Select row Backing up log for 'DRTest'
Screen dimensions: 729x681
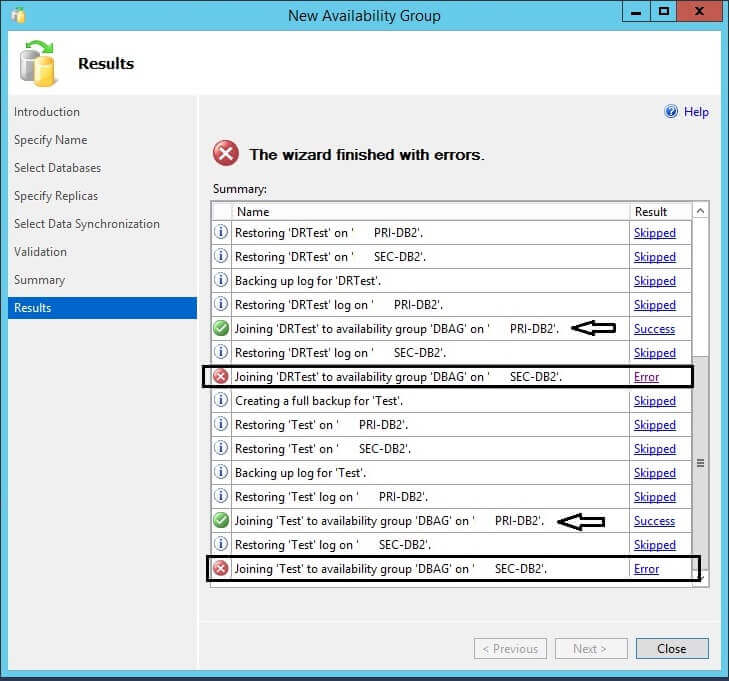tap(451, 281)
